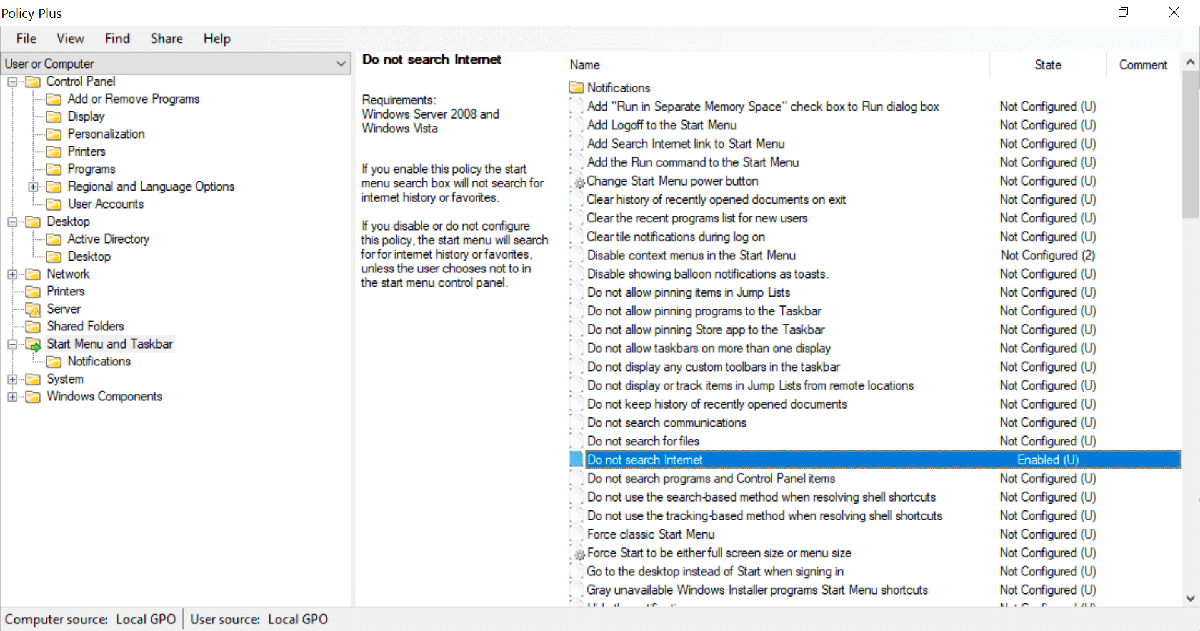Select 'Clear history of recently opened documents on exit'

pos(716,200)
